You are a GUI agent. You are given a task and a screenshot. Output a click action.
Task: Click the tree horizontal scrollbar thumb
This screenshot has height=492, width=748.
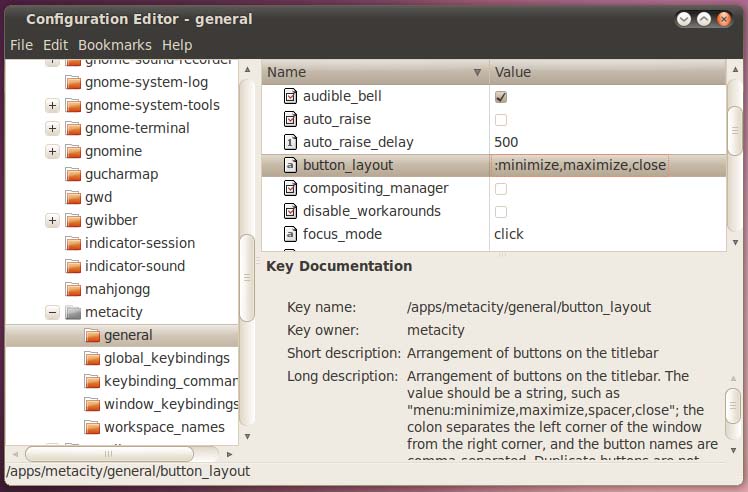click(x=109, y=454)
